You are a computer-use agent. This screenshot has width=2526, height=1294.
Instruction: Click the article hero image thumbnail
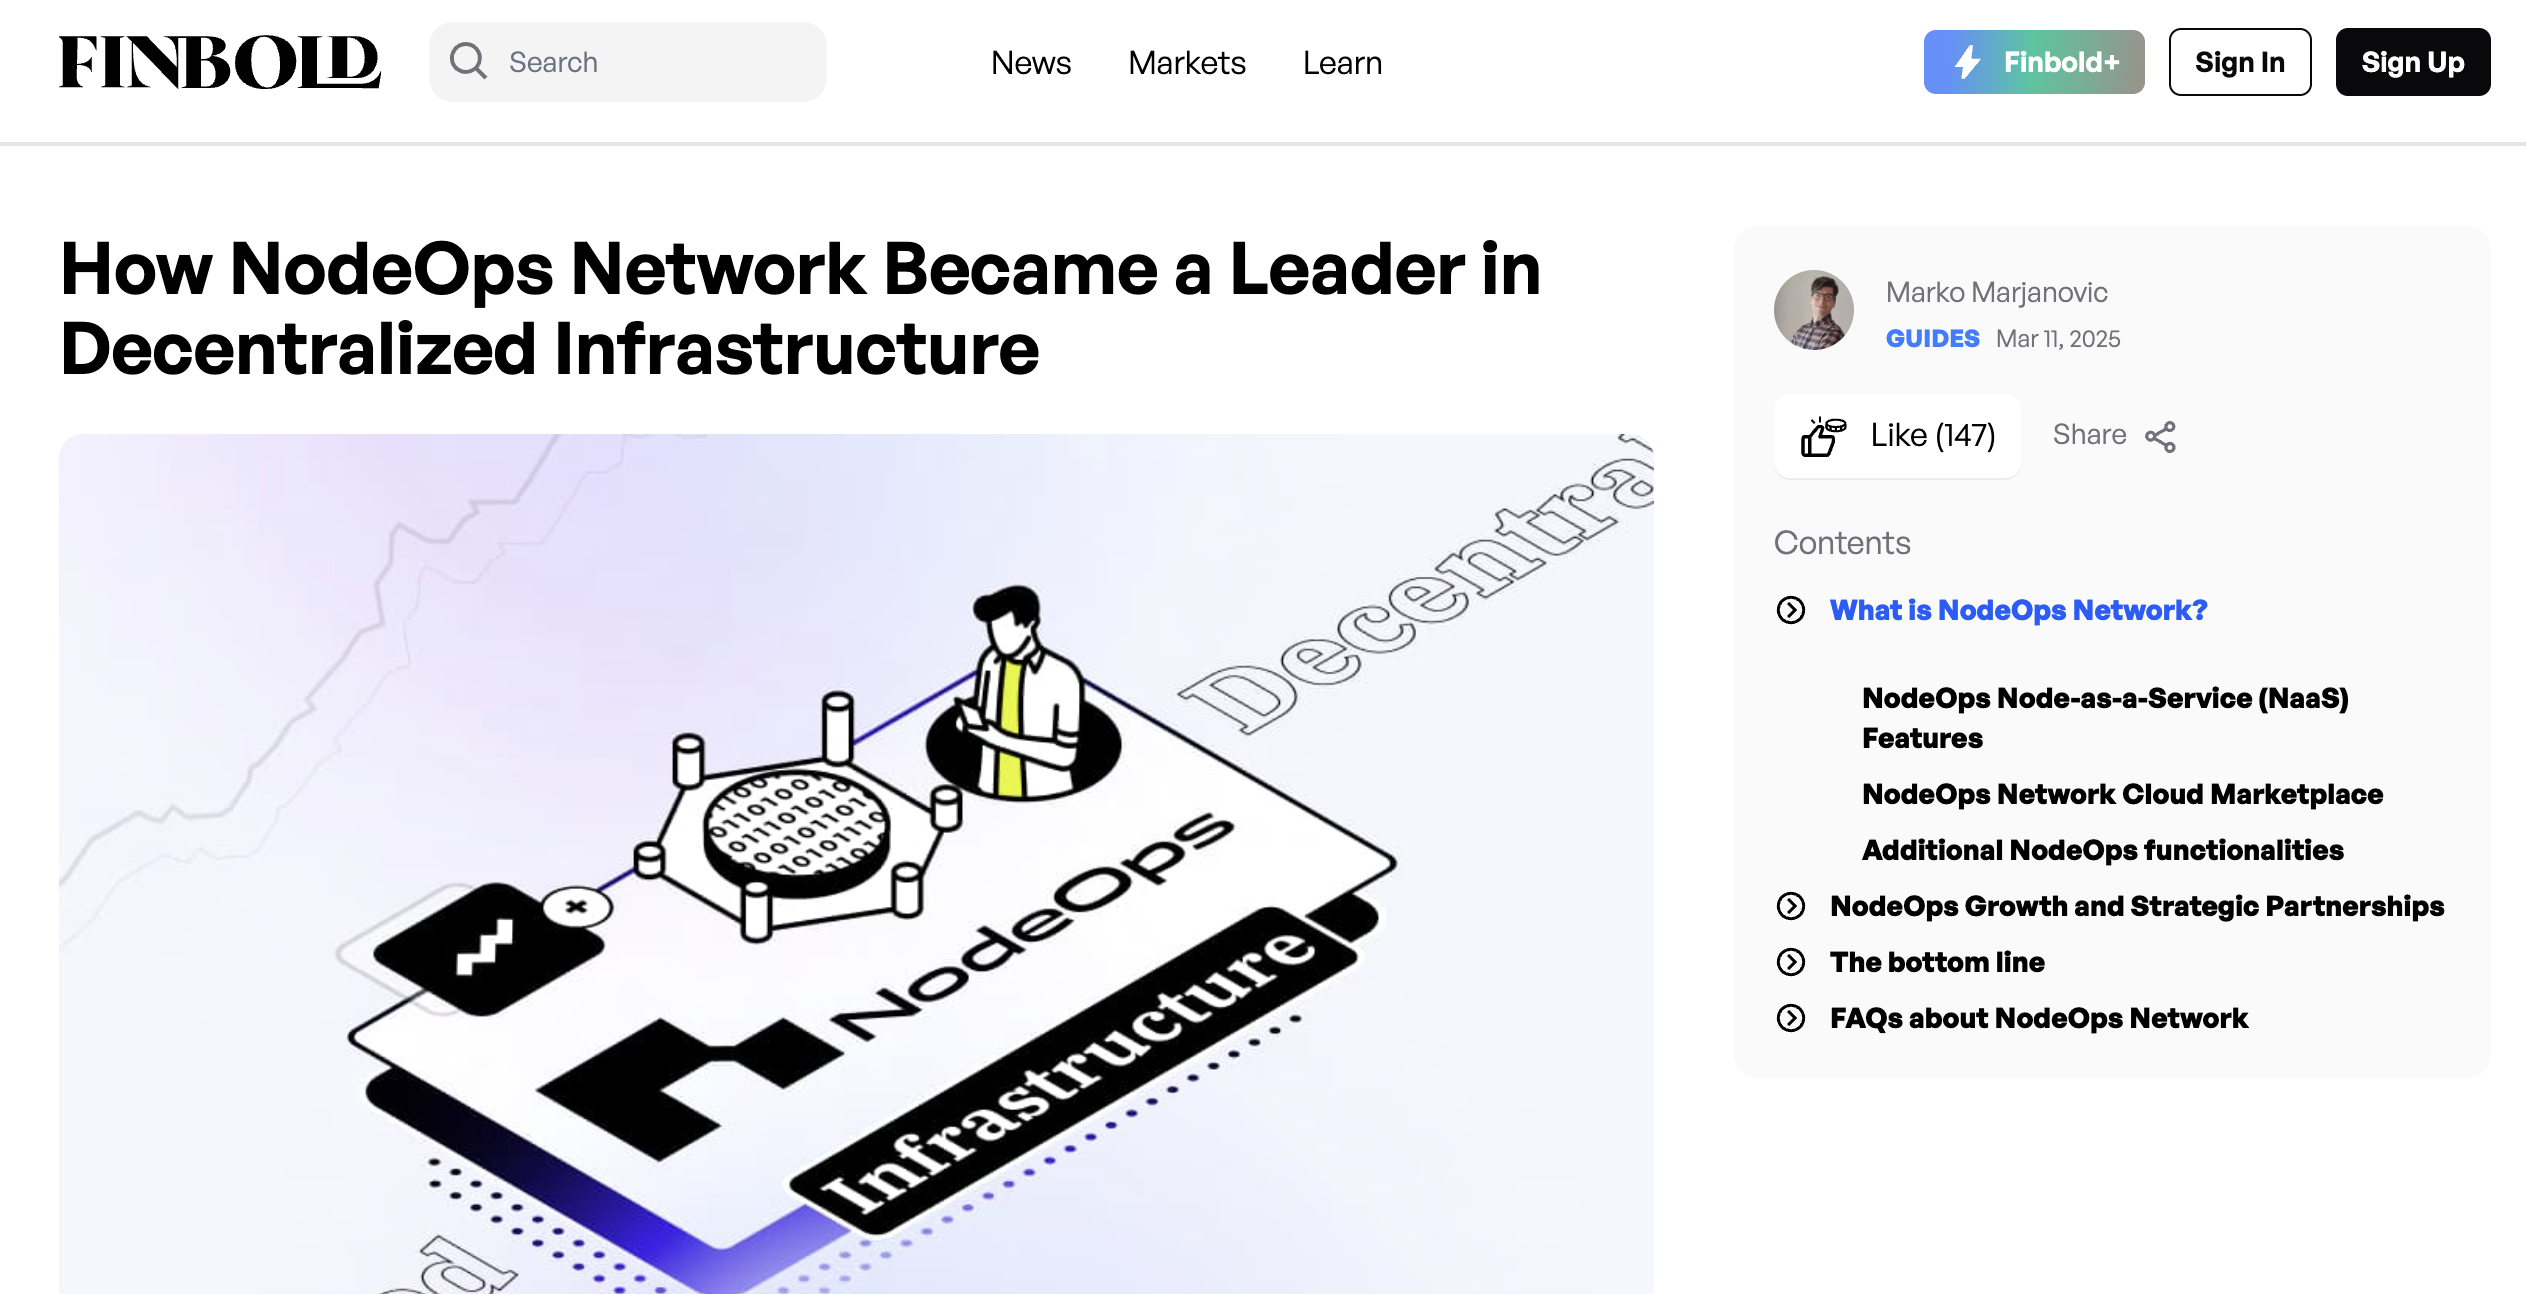[856, 863]
